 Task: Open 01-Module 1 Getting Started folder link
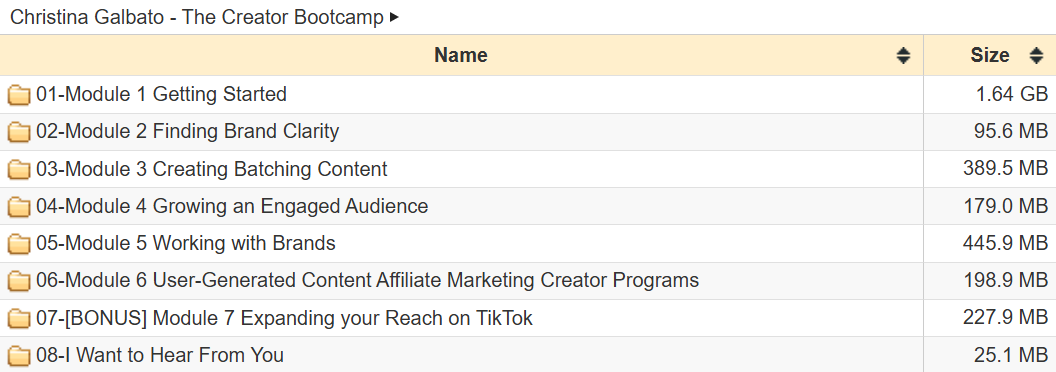pyautogui.click(x=162, y=94)
